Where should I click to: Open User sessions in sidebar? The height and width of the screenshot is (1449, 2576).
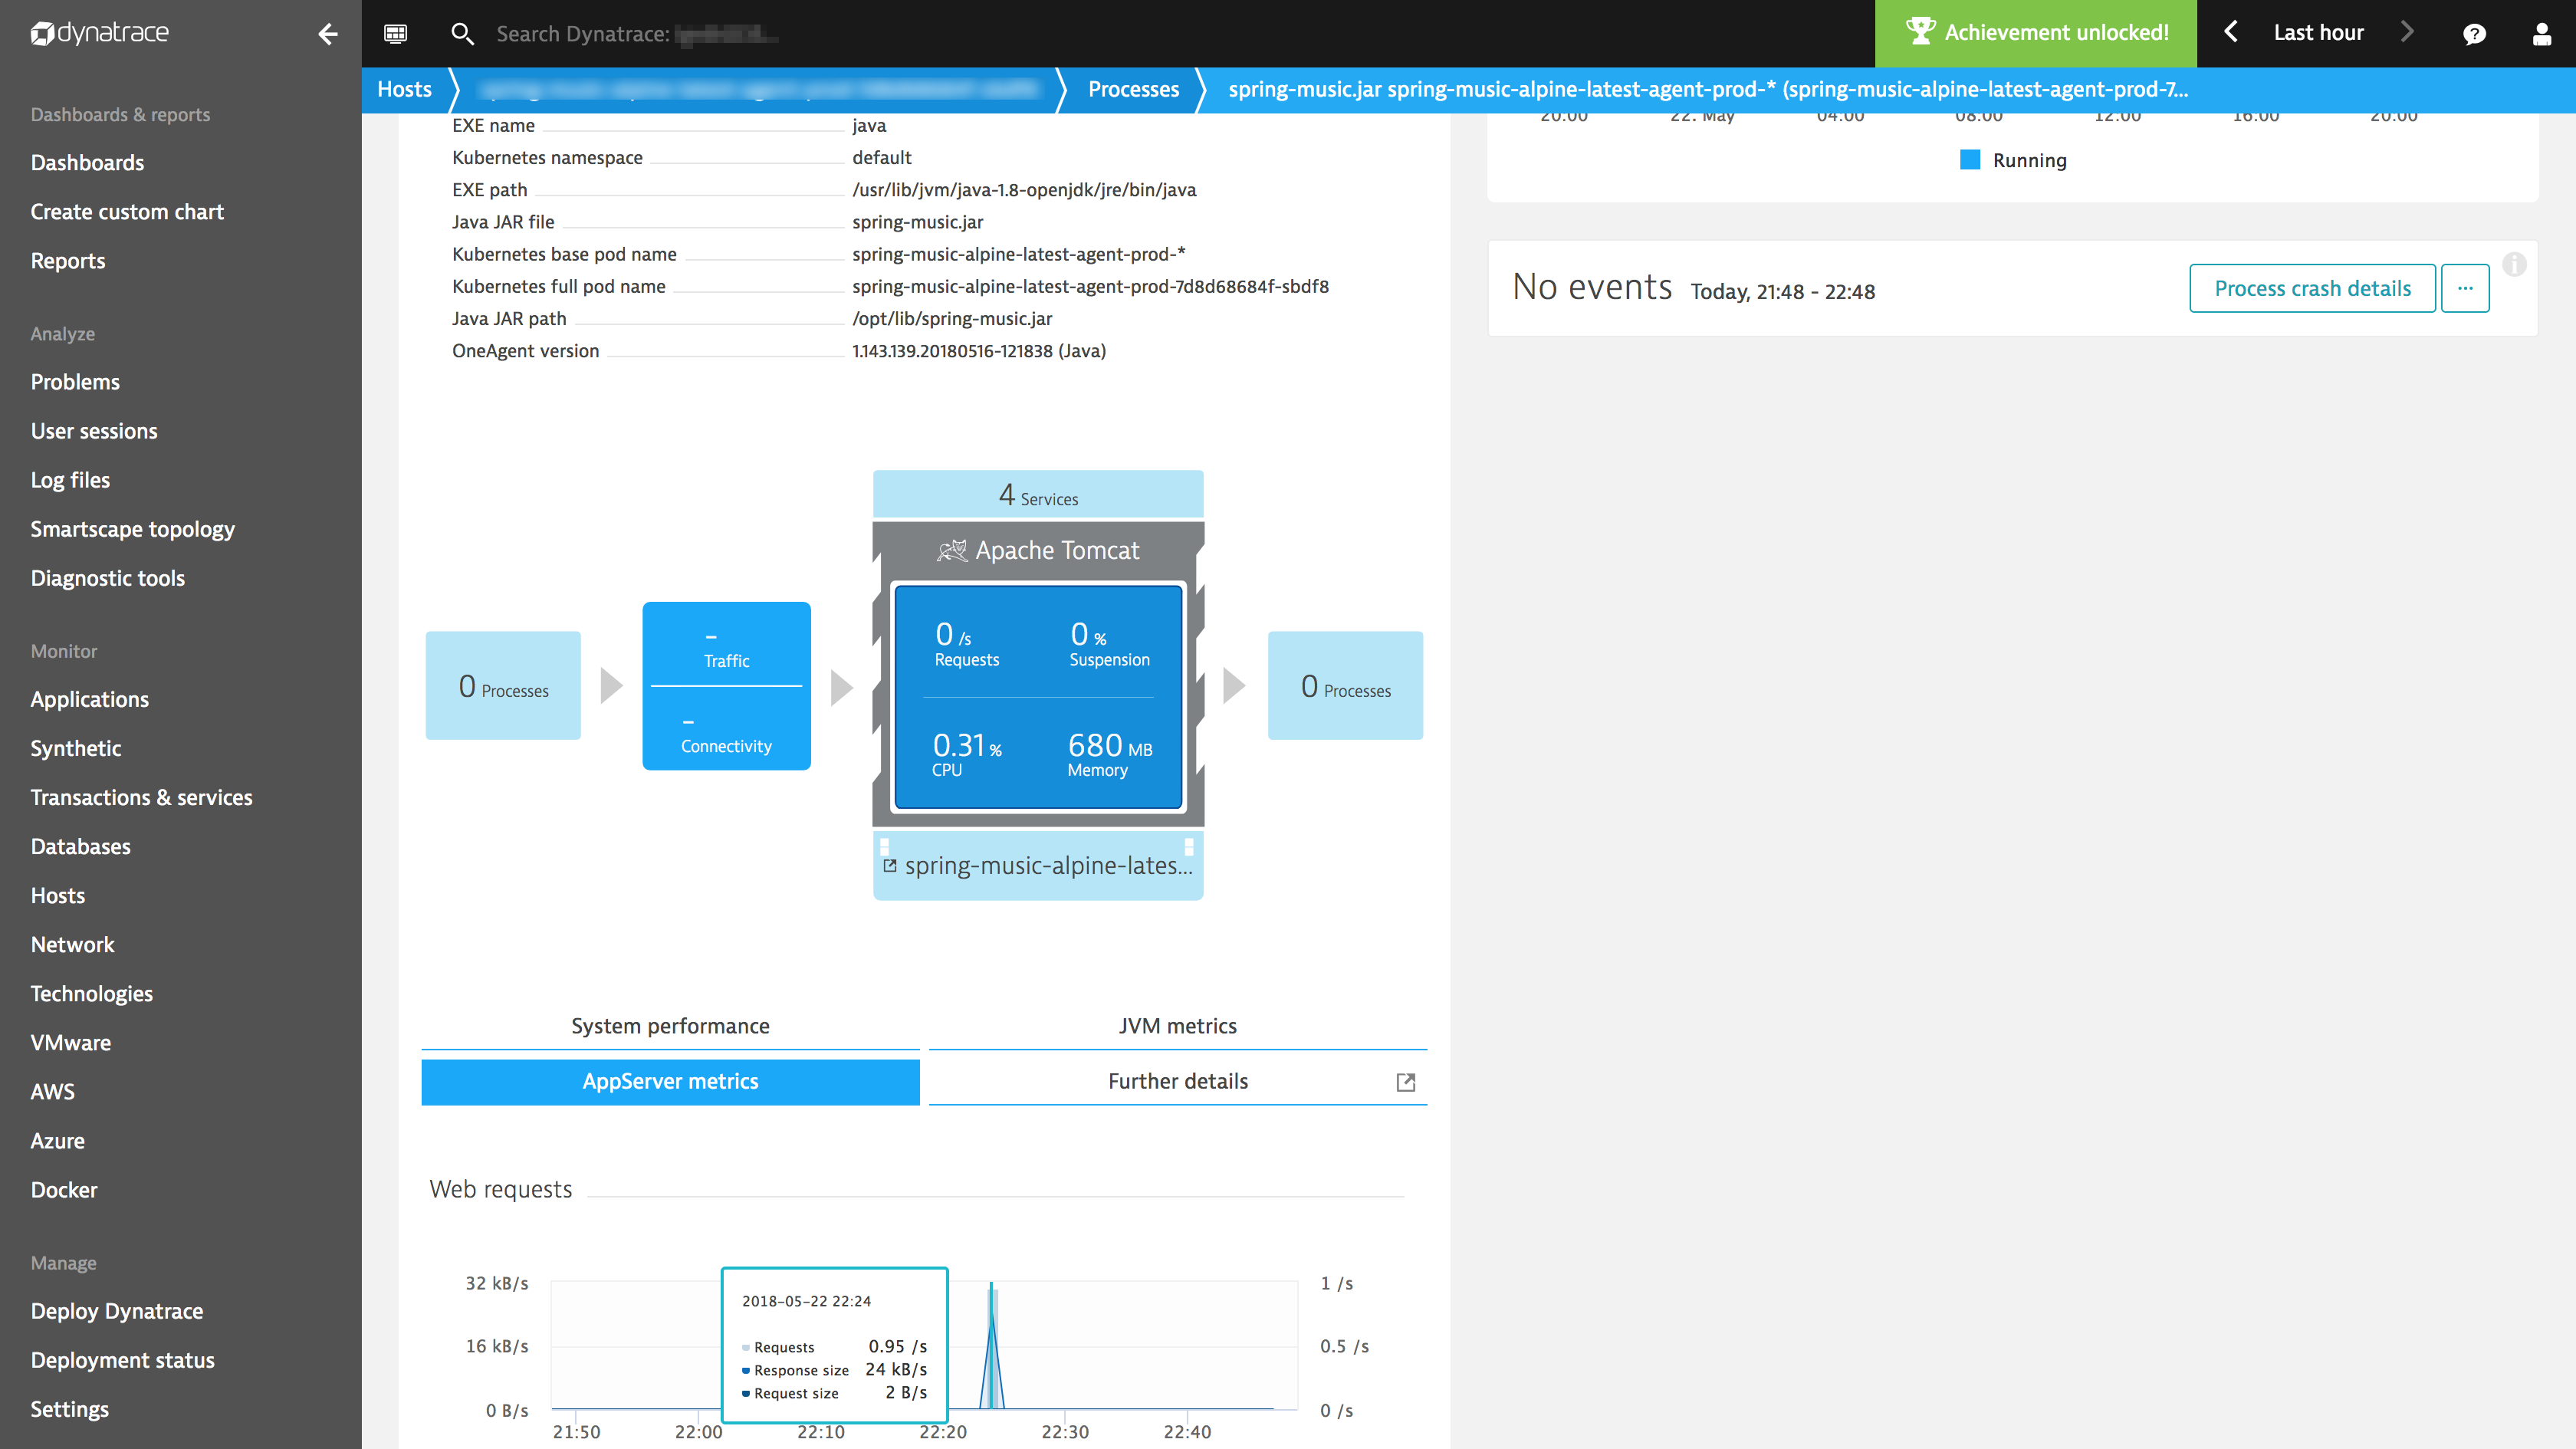click(94, 431)
